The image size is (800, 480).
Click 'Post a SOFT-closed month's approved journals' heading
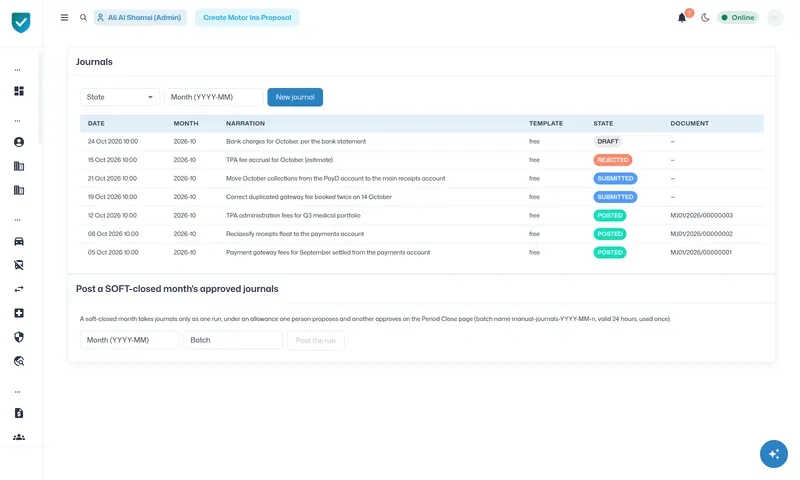pos(177,289)
